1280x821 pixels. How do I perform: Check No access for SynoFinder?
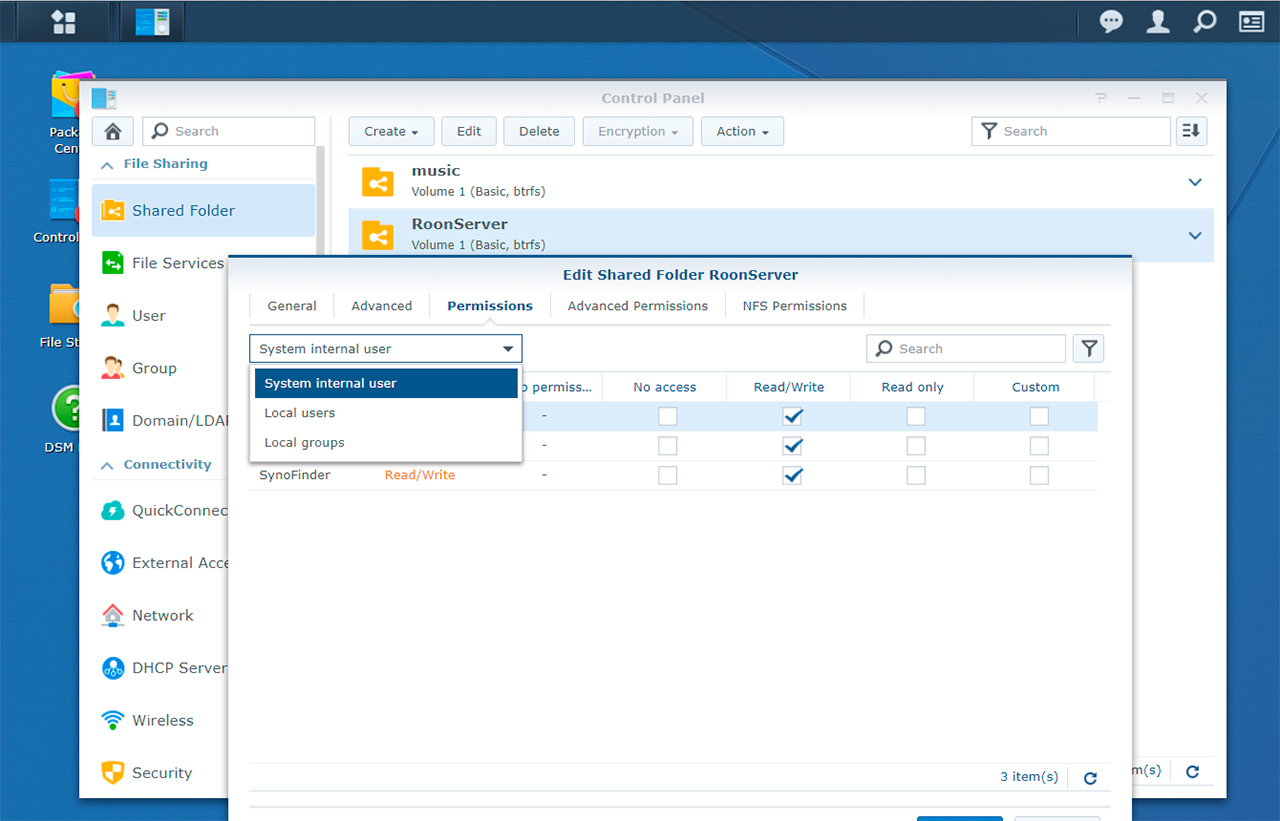667,475
